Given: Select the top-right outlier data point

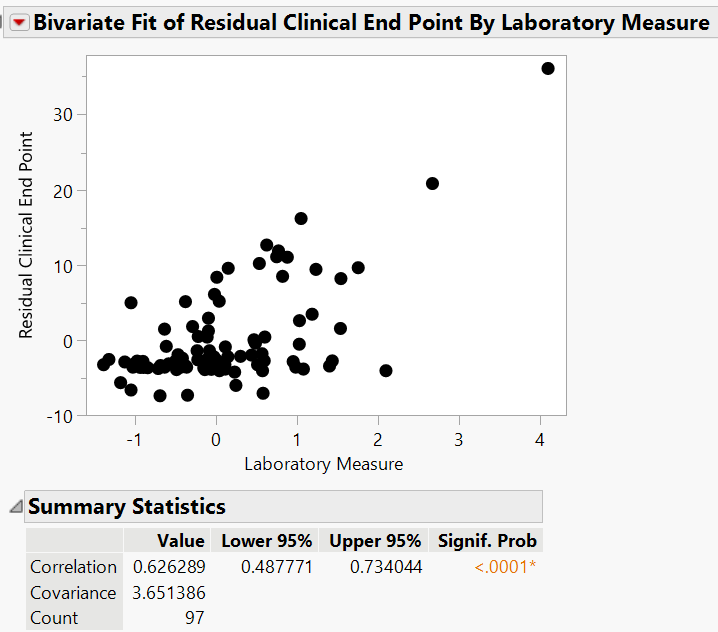Looking at the screenshot, I should click(548, 68).
